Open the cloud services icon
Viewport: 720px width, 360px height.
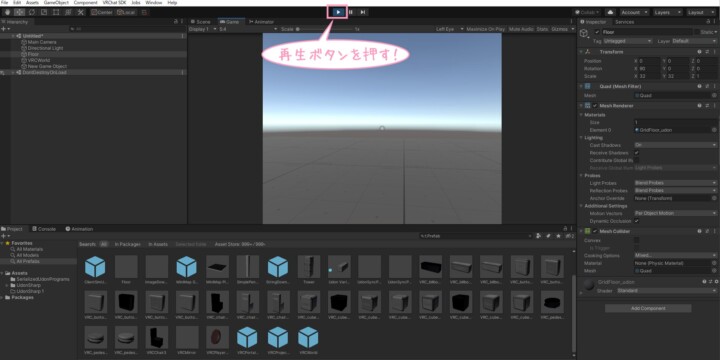610,12
